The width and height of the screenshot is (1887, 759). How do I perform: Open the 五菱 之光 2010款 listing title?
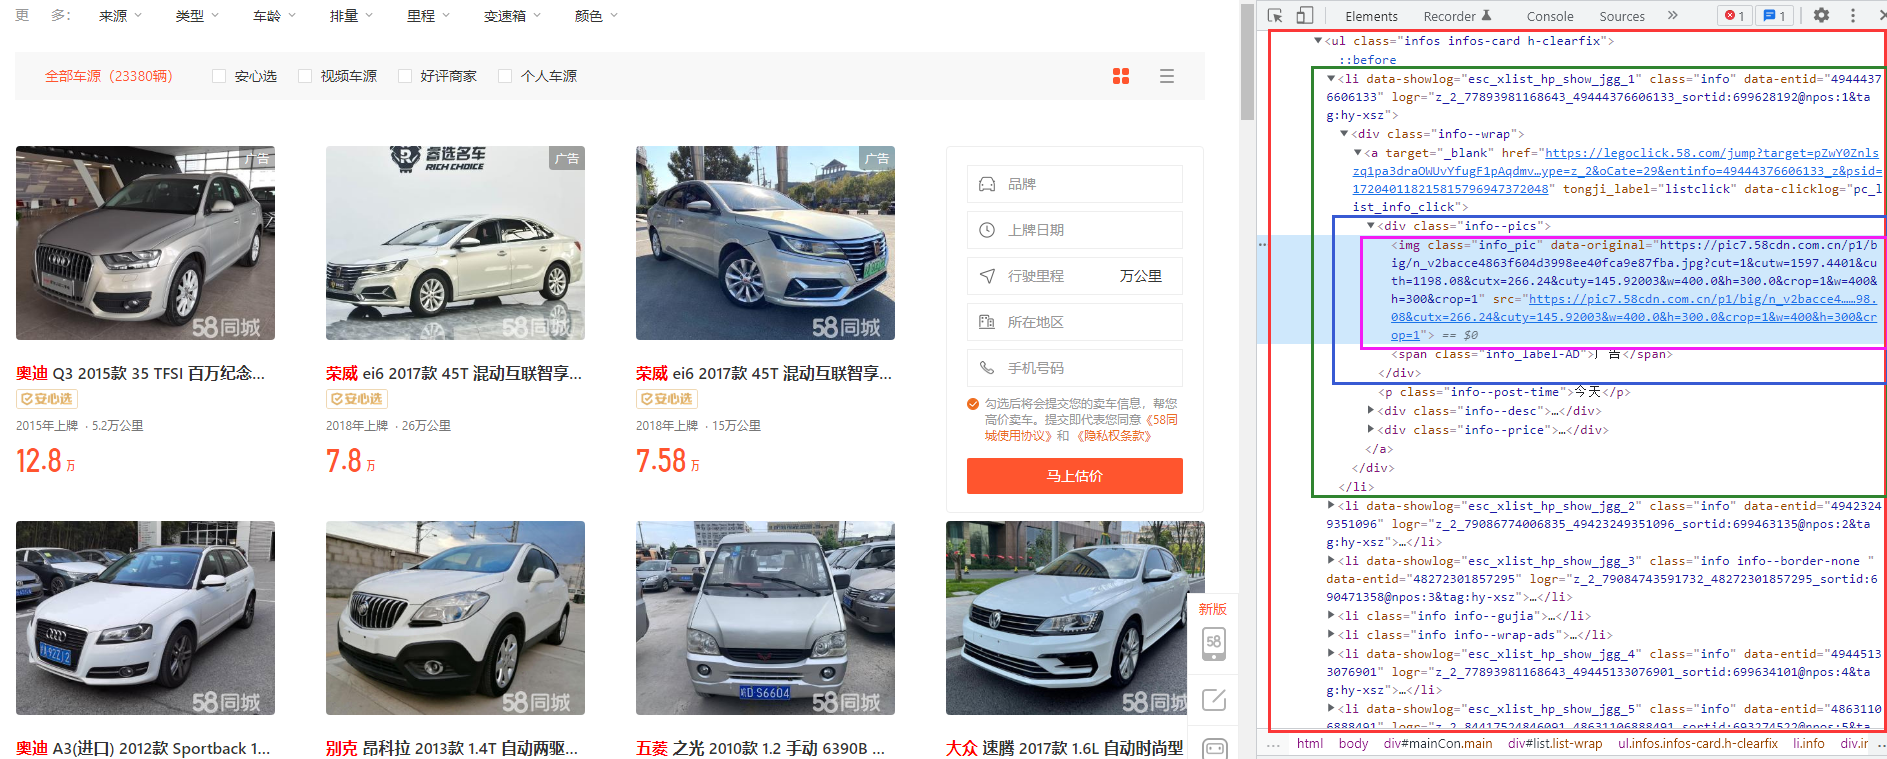click(x=760, y=748)
